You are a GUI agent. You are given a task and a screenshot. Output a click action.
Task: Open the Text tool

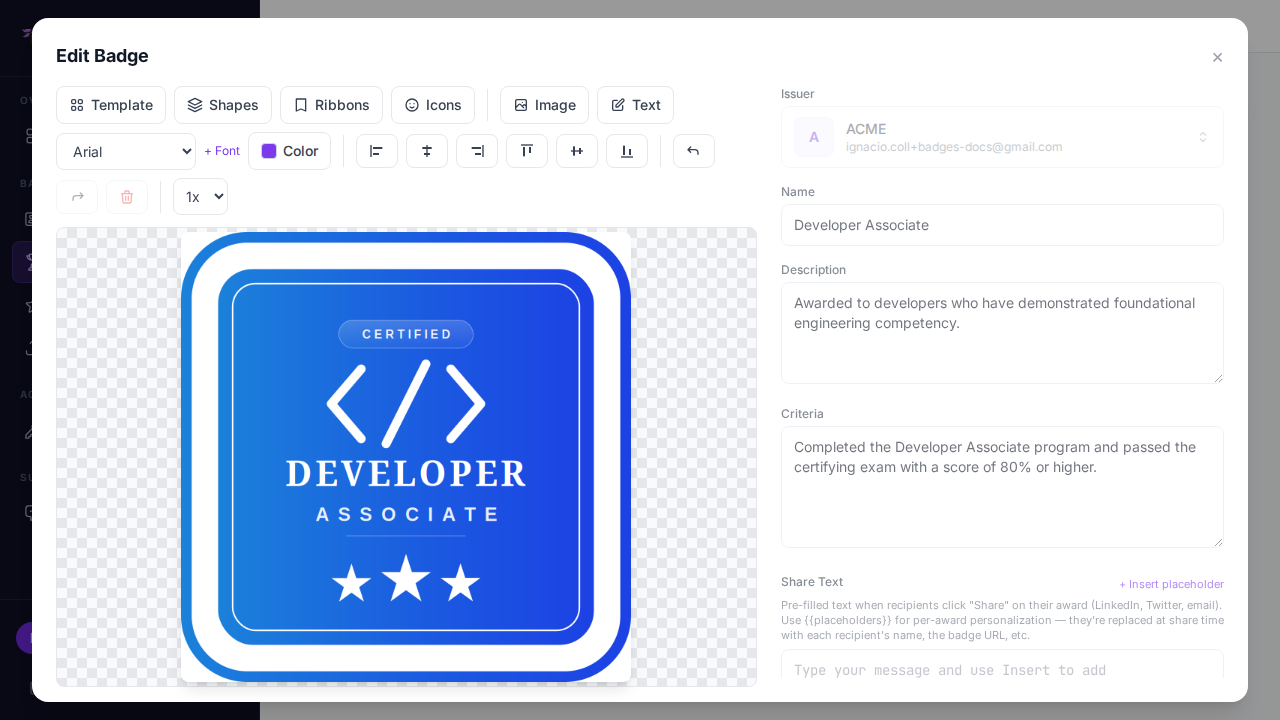635,104
